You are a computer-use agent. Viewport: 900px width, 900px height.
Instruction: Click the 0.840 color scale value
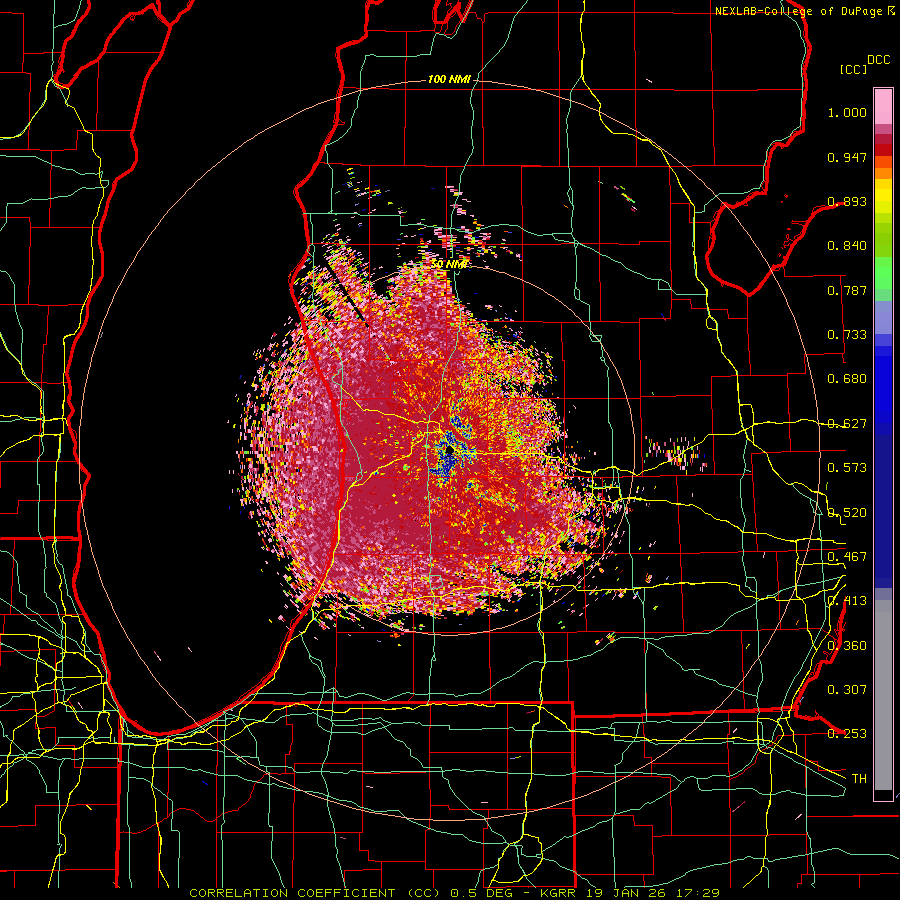(x=847, y=246)
